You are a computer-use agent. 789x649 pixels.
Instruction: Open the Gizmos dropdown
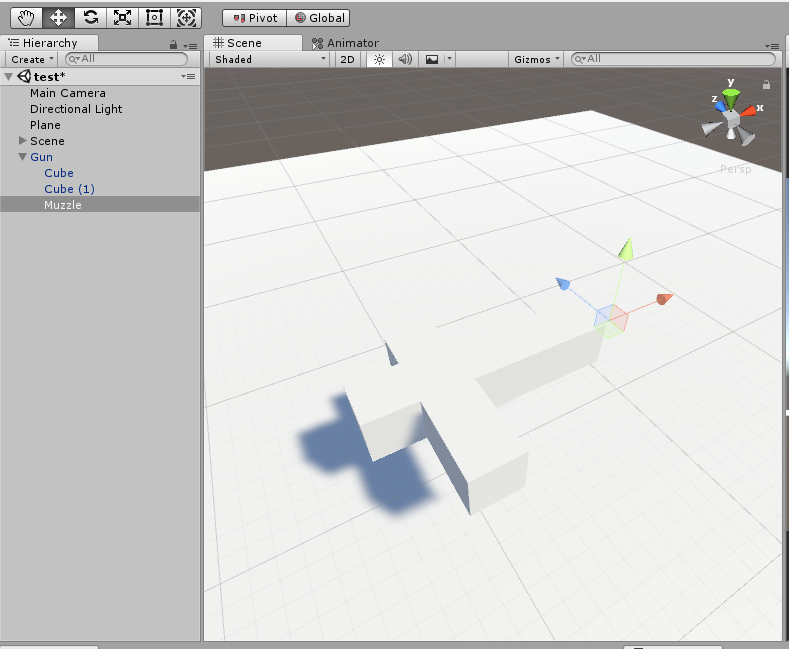click(536, 59)
